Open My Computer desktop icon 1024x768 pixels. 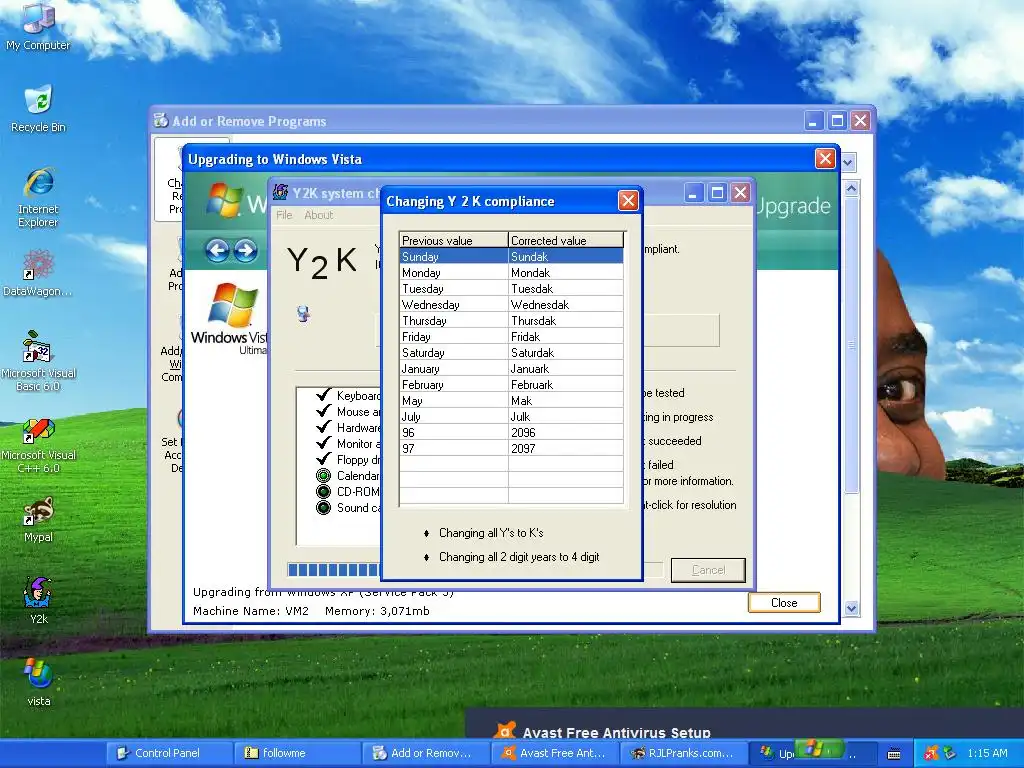(38, 26)
